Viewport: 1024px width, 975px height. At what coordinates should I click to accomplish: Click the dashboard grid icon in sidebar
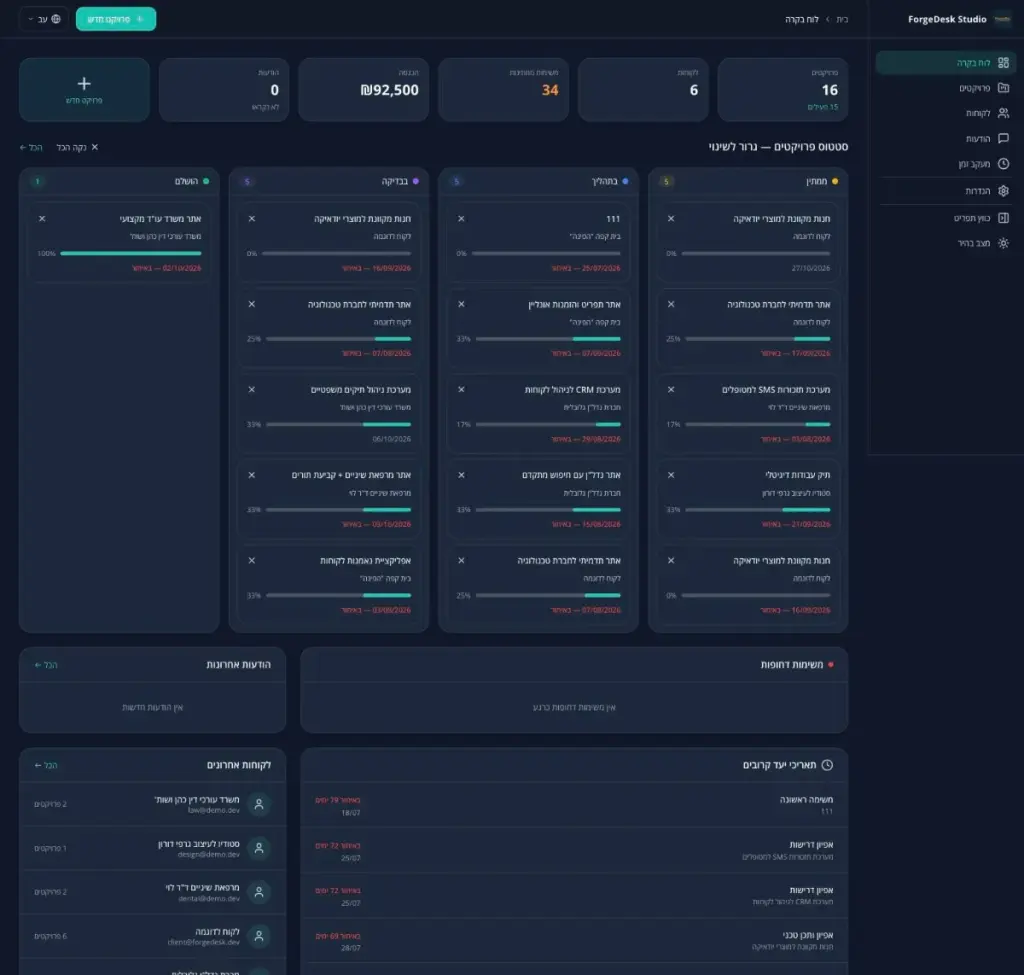(1003, 63)
